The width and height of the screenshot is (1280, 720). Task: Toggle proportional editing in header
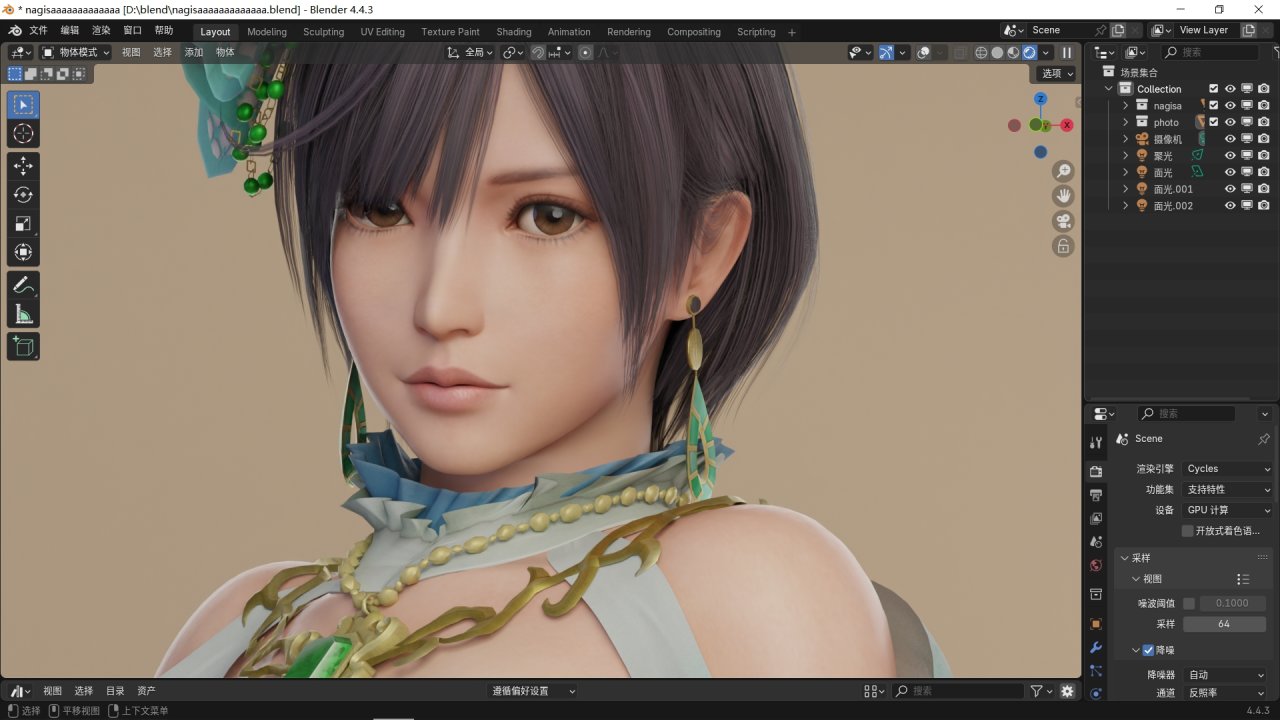click(585, 53)
